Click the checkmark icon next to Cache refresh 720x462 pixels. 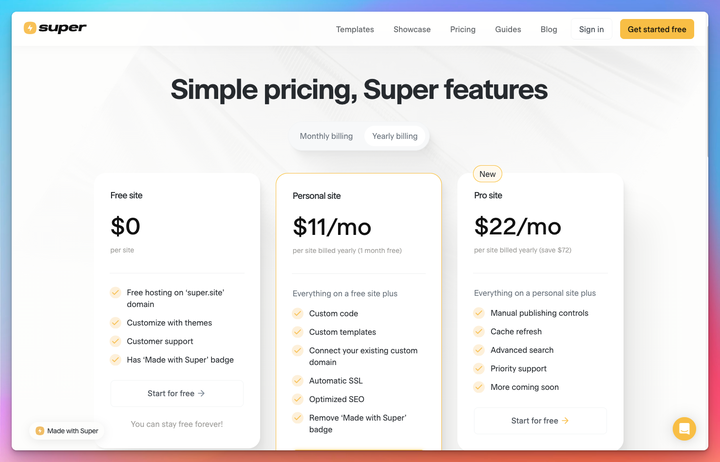pyautogui.click(x=479, y=332)
